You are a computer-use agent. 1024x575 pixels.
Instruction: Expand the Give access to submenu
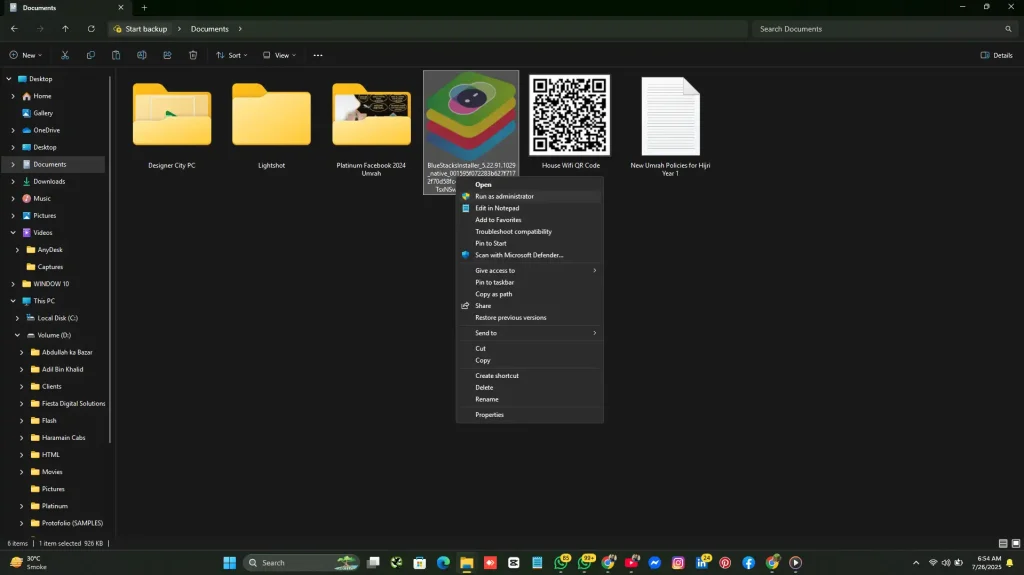[530, 271]
